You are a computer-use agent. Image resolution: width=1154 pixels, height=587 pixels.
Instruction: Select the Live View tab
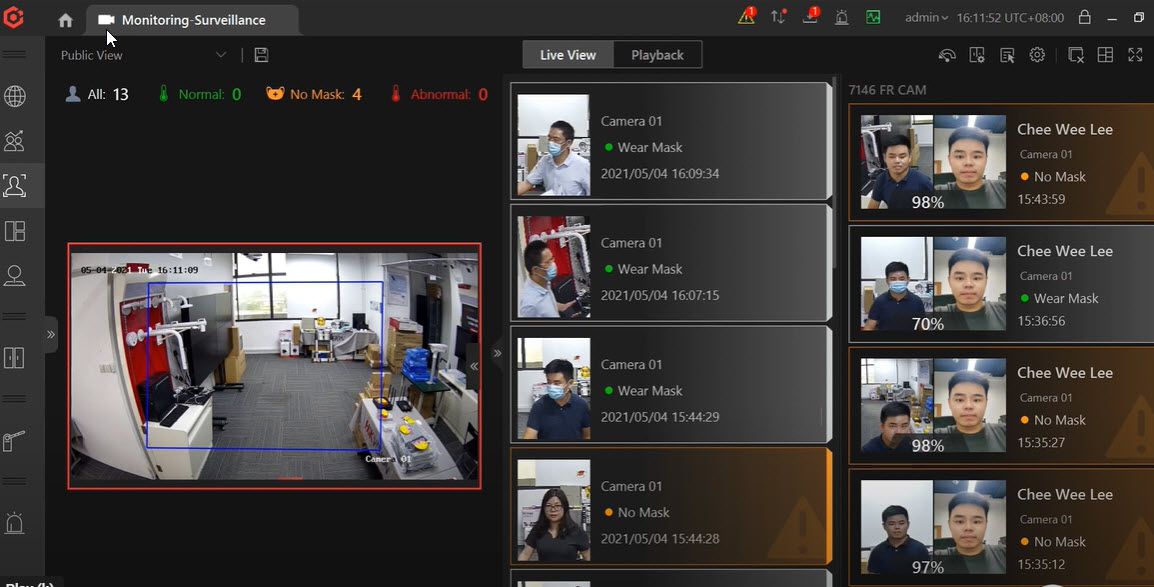click(567, 55)
